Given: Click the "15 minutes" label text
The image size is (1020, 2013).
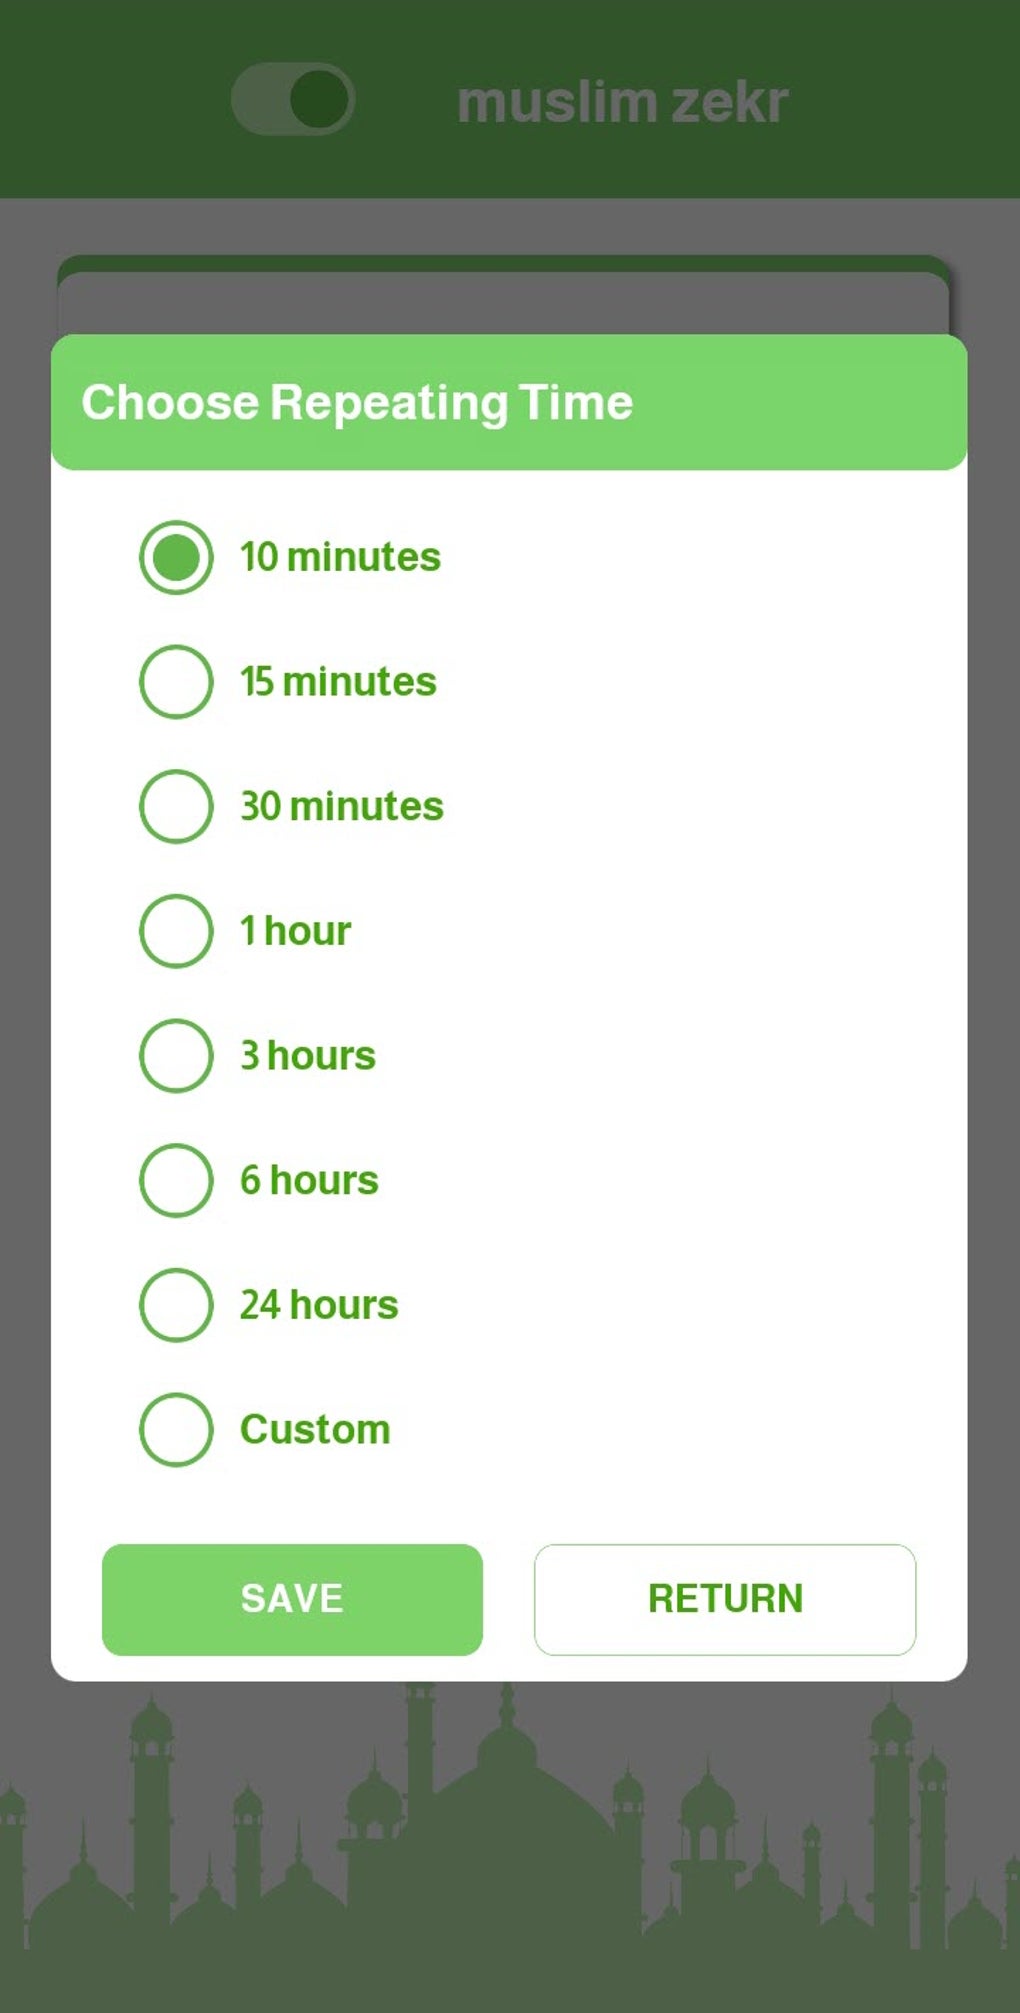Looking at the screenshot, I should pos(338,682).
